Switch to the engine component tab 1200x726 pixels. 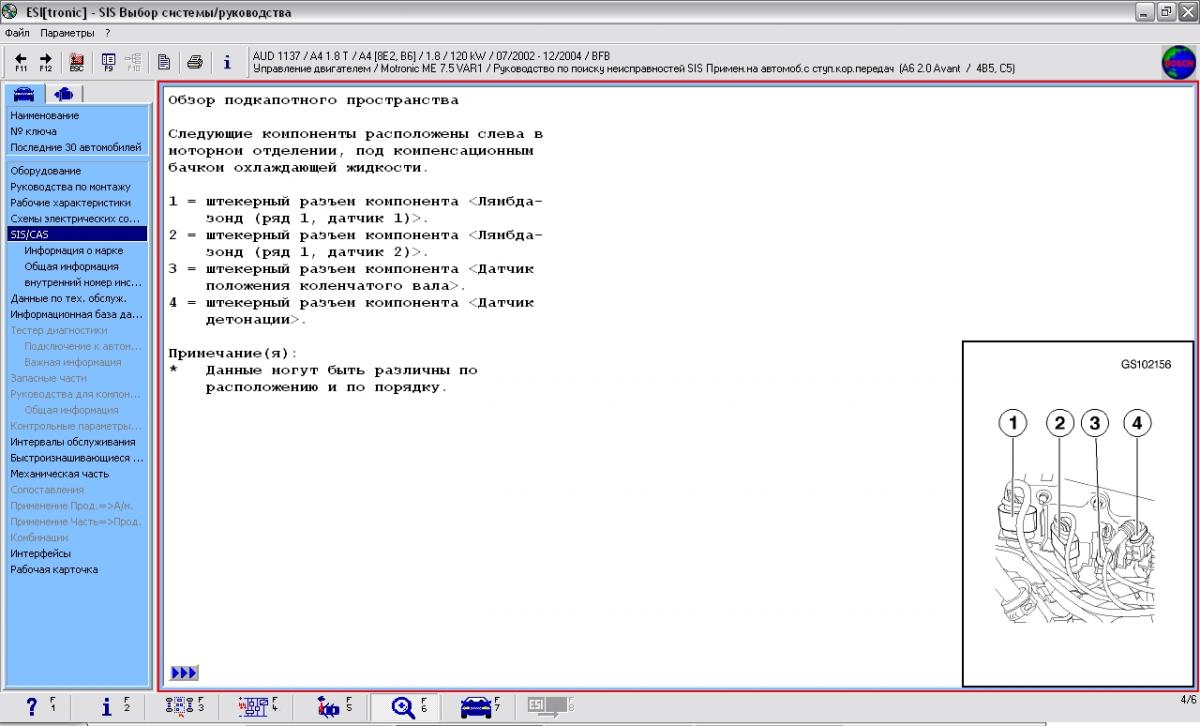coord(63,94)
